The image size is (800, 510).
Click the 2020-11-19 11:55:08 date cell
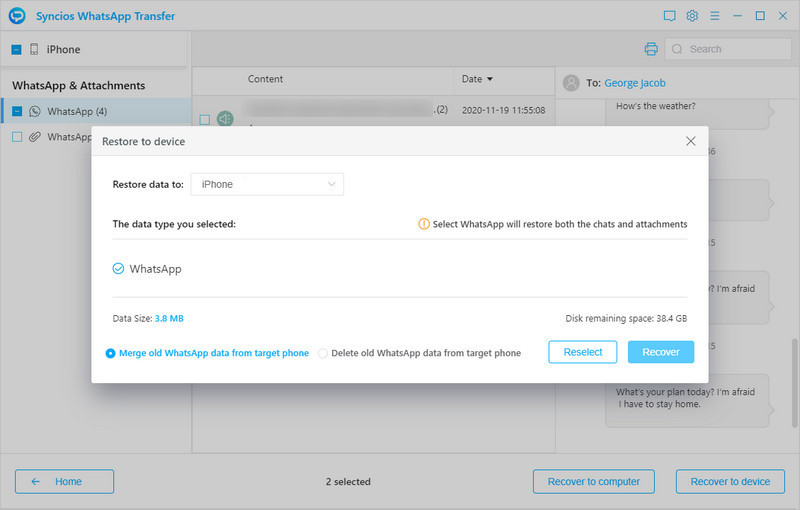pyautogui.click(x=504, y=110)
